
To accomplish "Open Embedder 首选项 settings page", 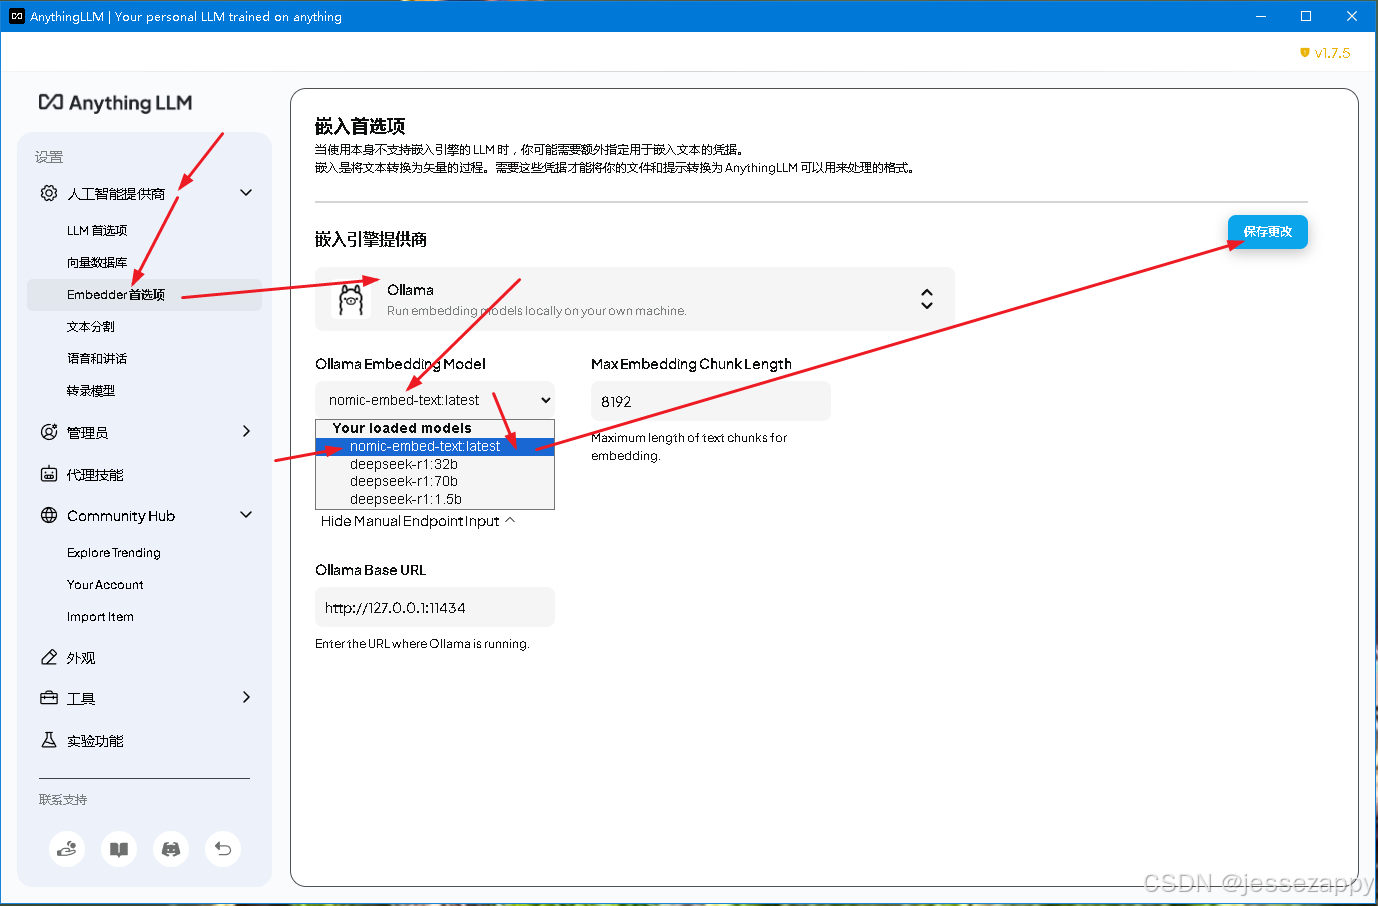I will click(x=144, y=294).
